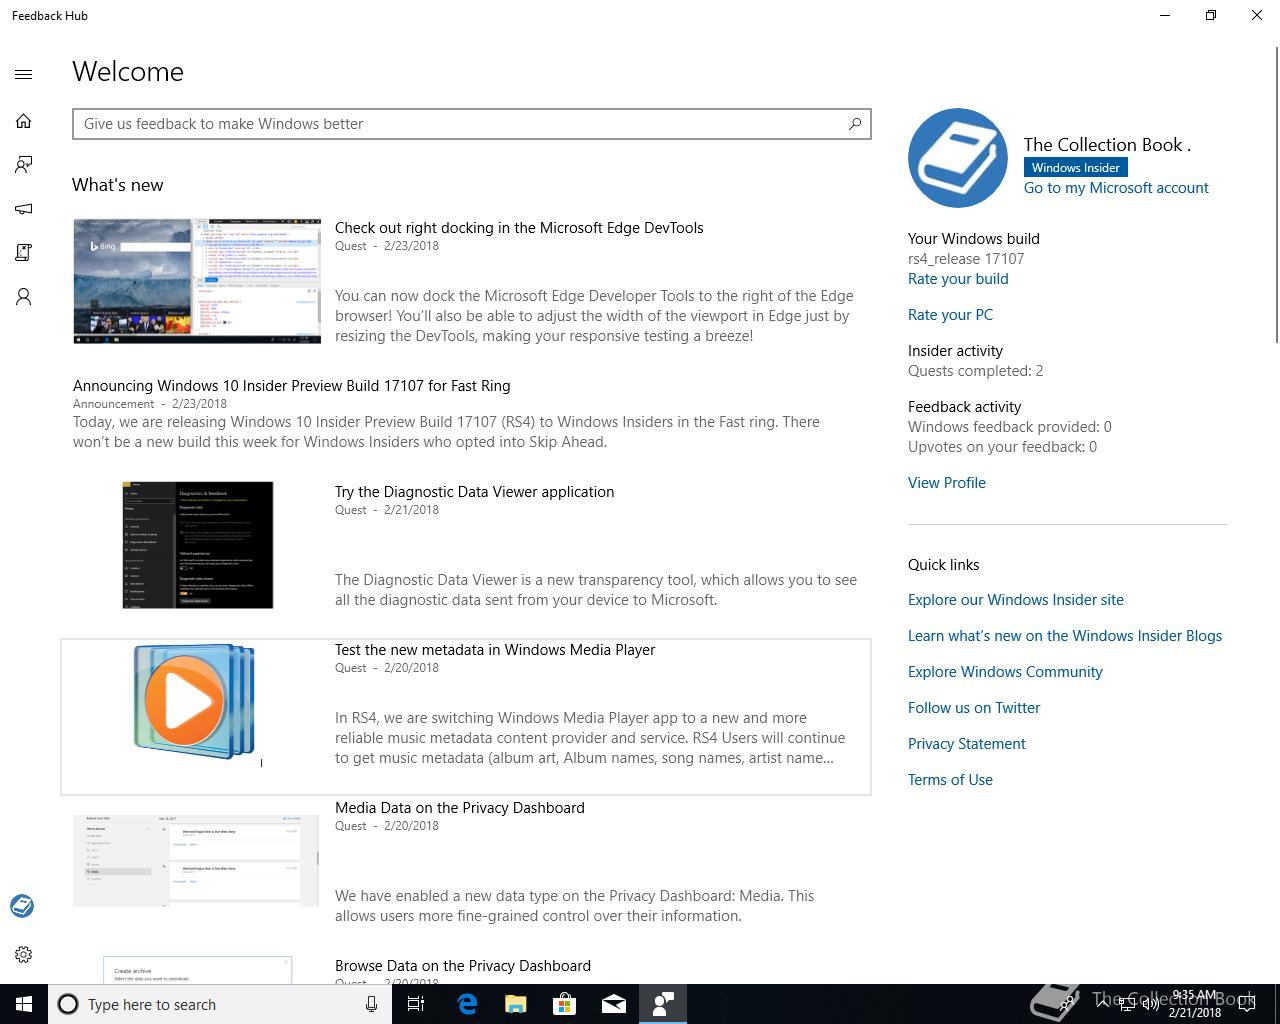Screen dimensions: 1280x1024
Task: Open Terms of Use link
Action: point(950,780)
